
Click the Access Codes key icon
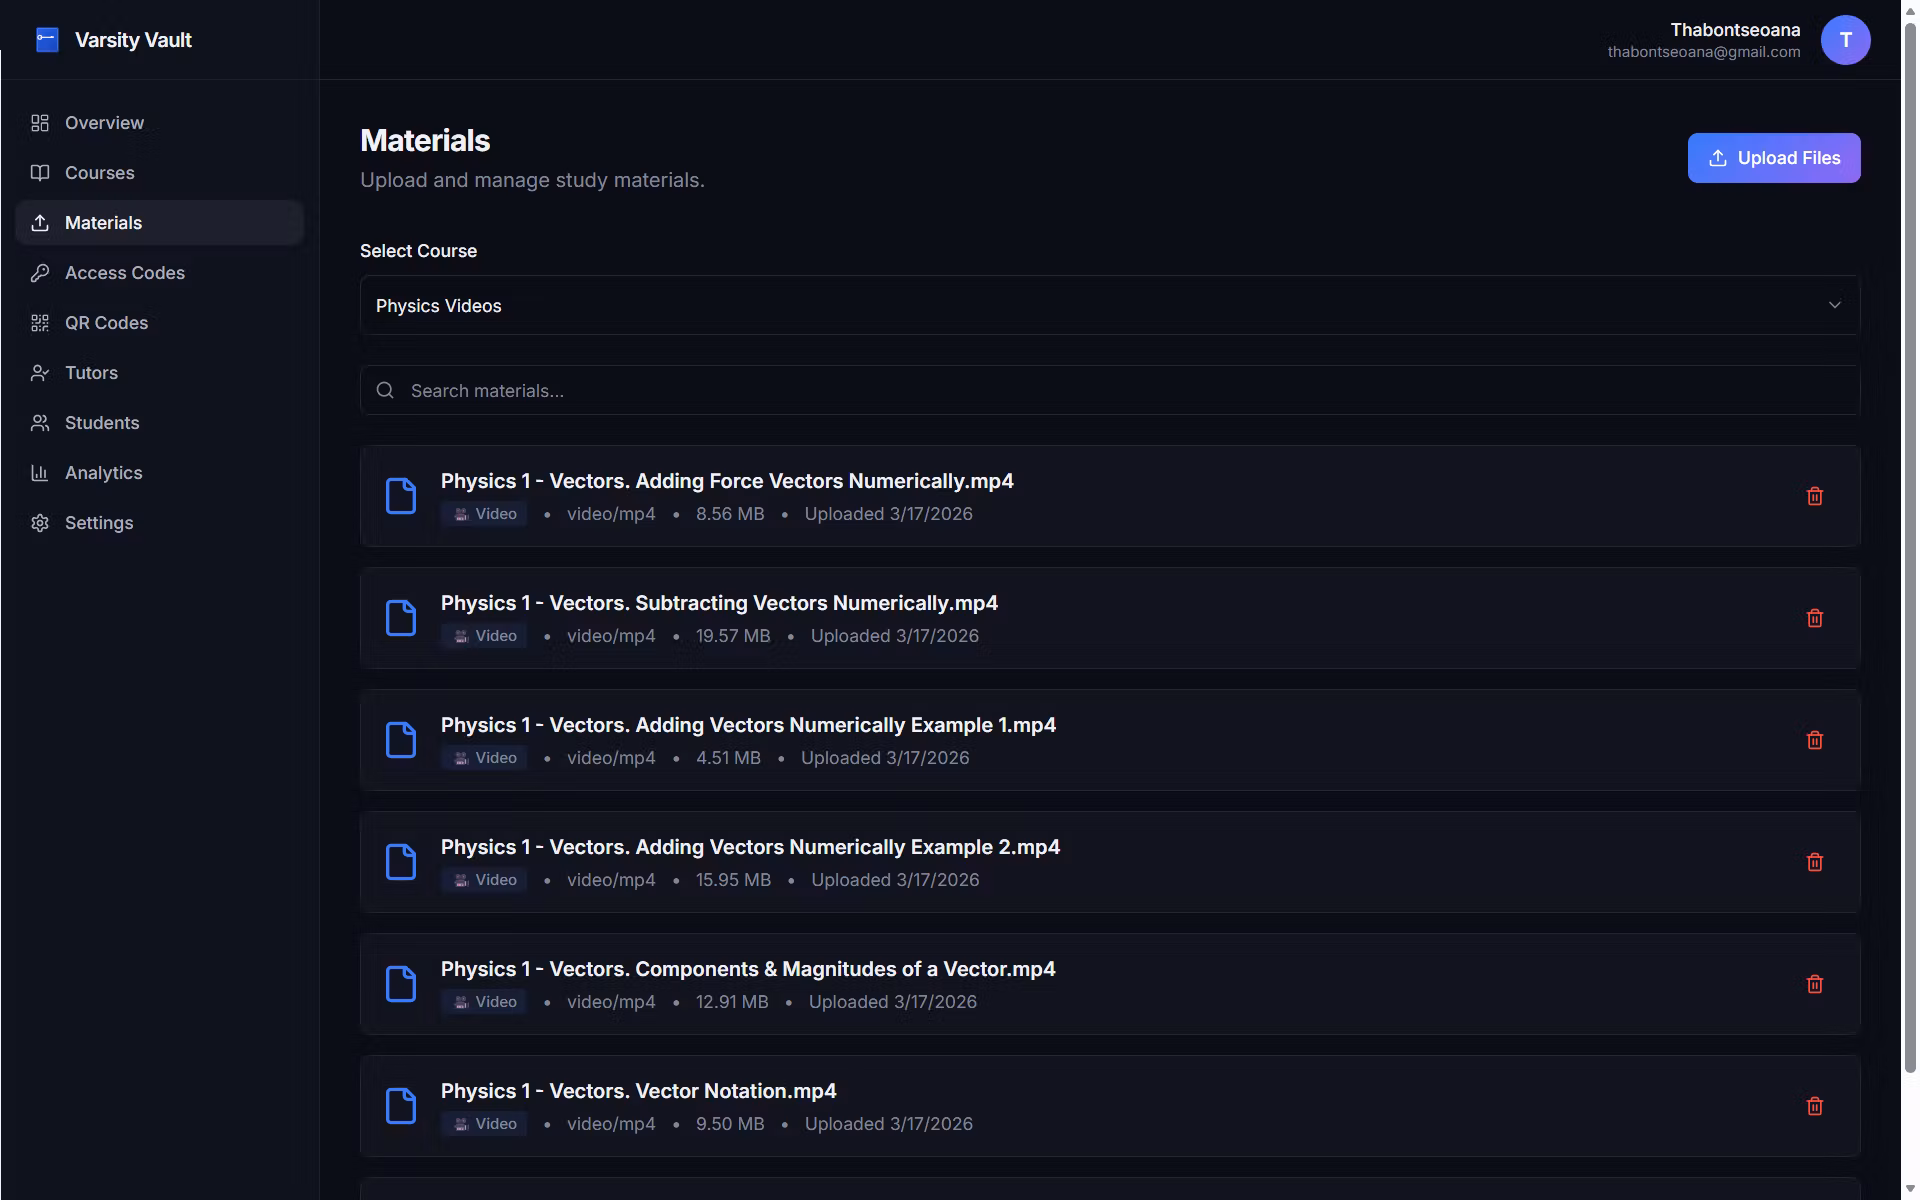pos(40,273)
